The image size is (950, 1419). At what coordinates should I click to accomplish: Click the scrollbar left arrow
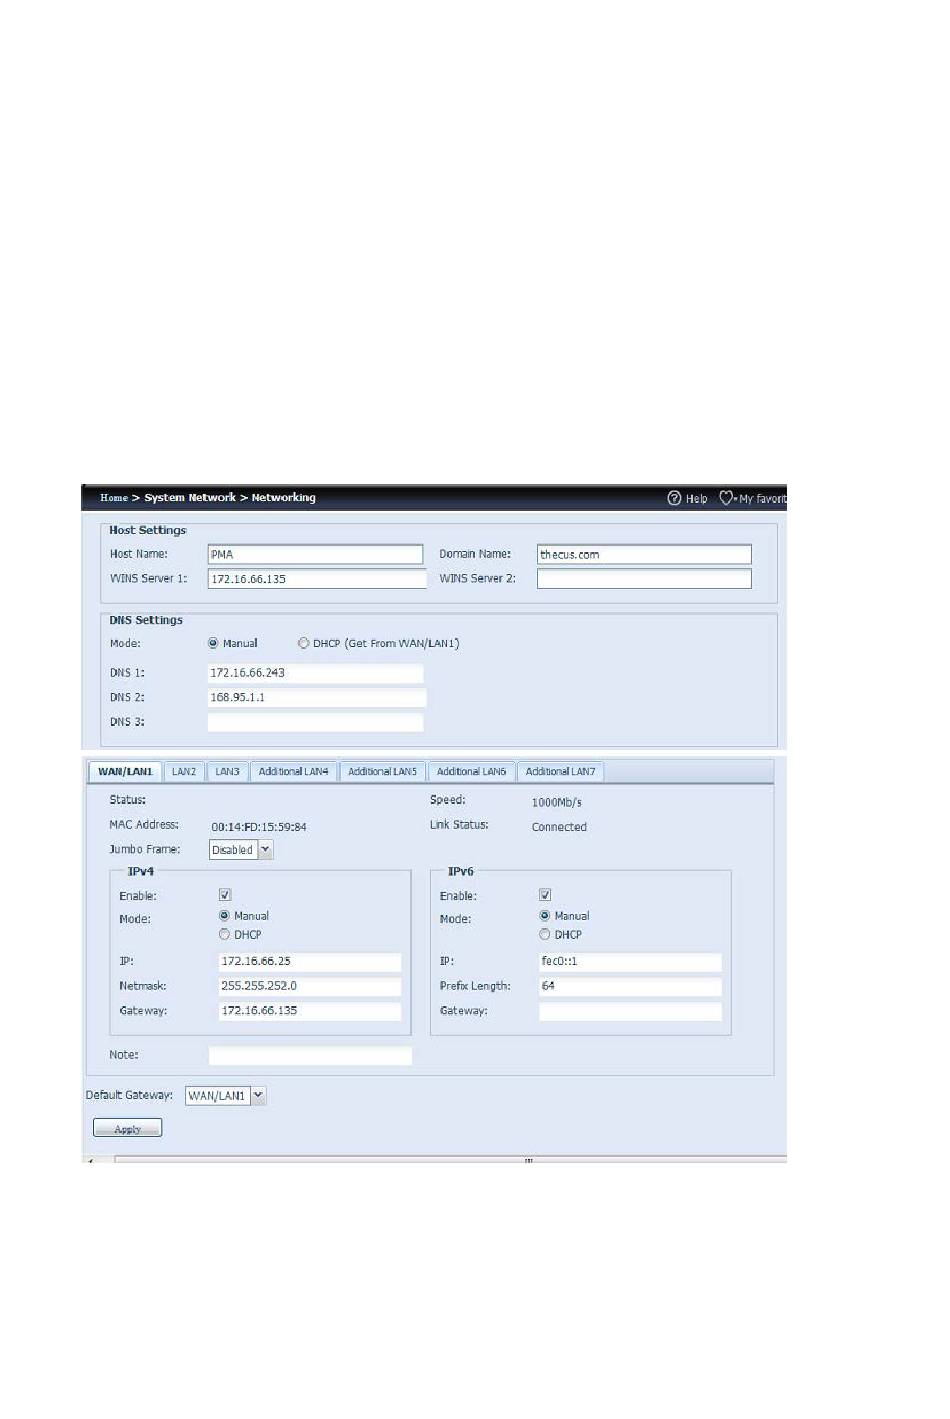point(92,1160)
